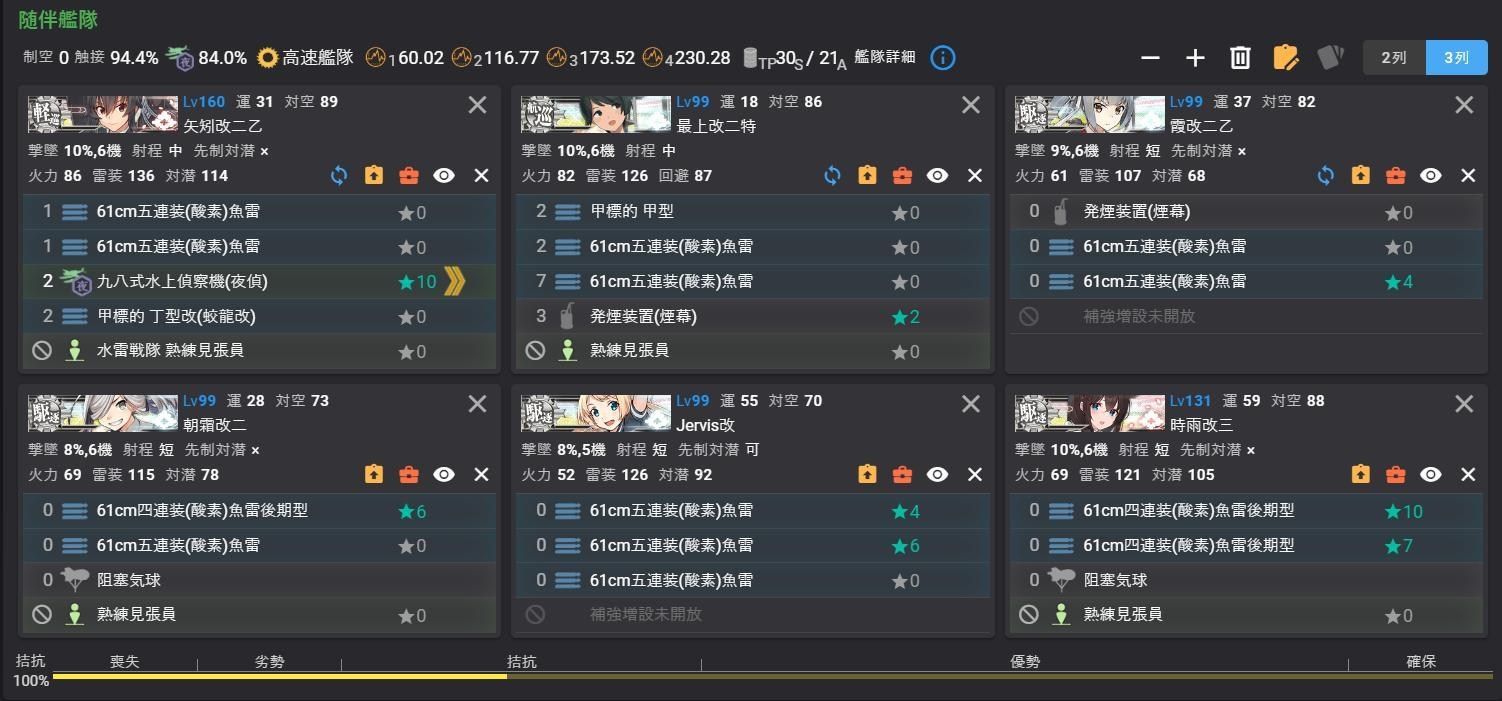Toggle the eye icon on 最上改二特
Viewport: 1502px width, 701px height.
(x=938, y=175)
